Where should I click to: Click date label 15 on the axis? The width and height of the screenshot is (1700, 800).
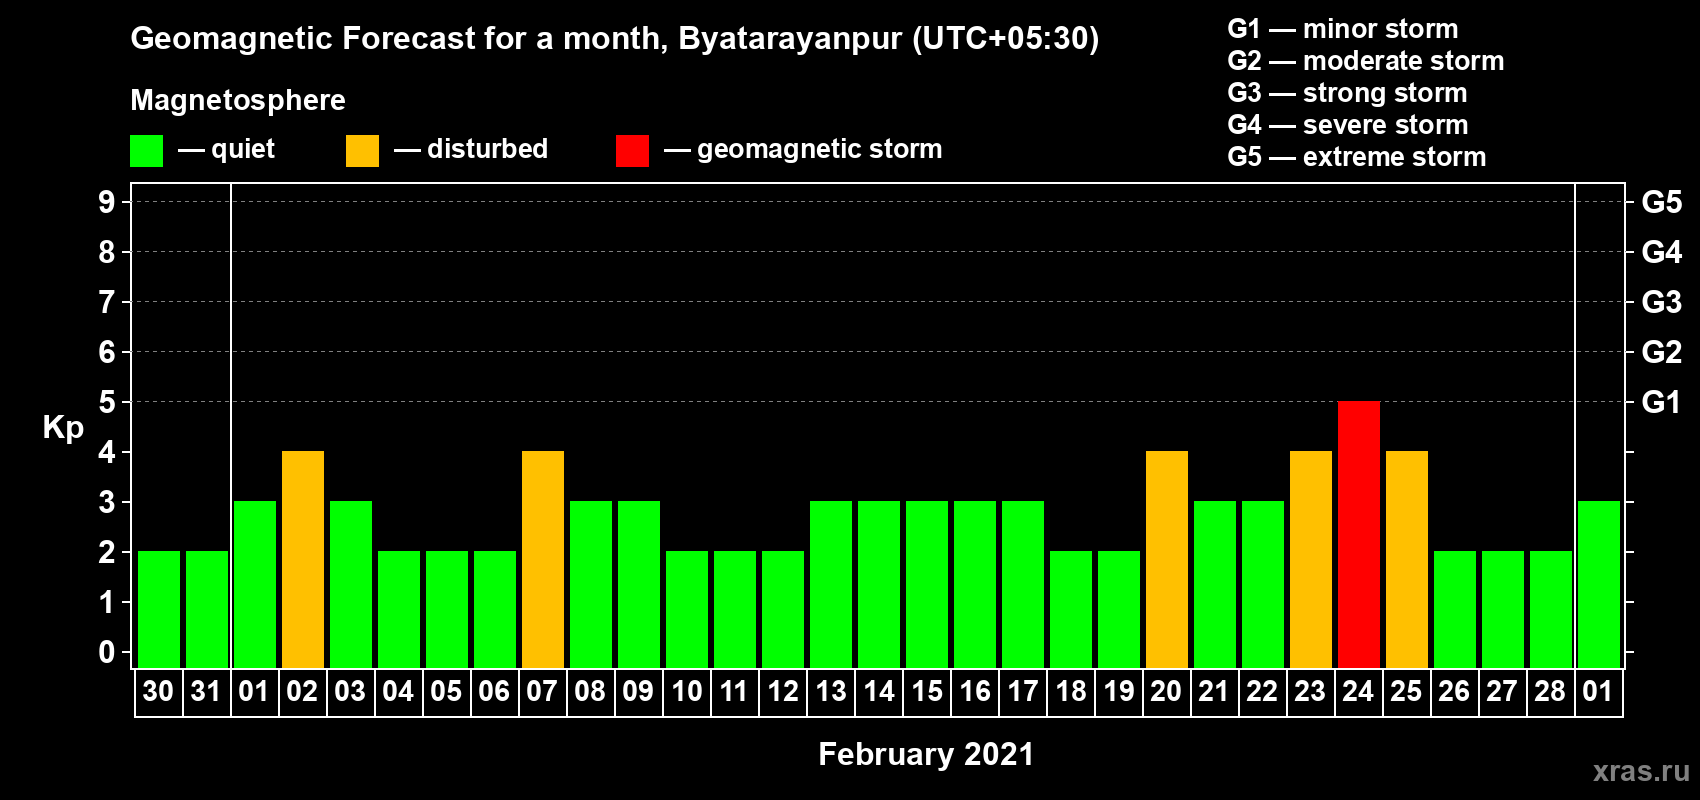[927, 692]
